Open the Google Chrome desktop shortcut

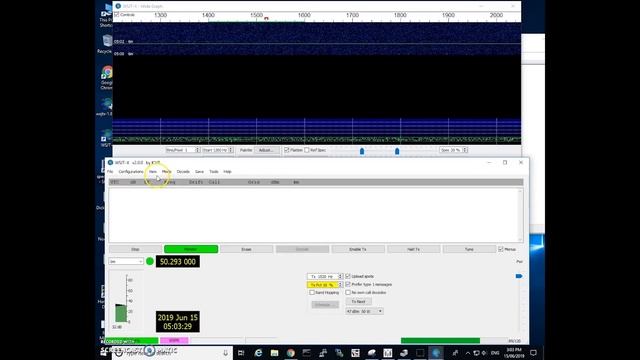107,78
